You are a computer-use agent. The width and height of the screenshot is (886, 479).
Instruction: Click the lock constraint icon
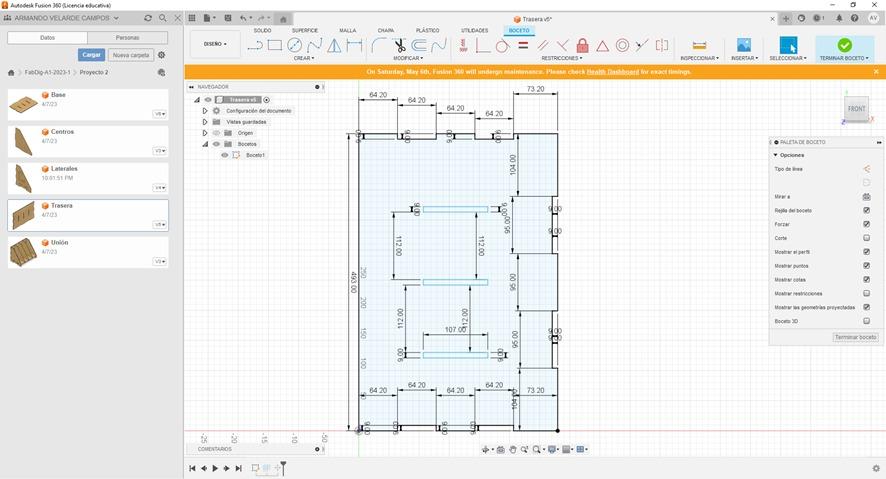point(583,45)
